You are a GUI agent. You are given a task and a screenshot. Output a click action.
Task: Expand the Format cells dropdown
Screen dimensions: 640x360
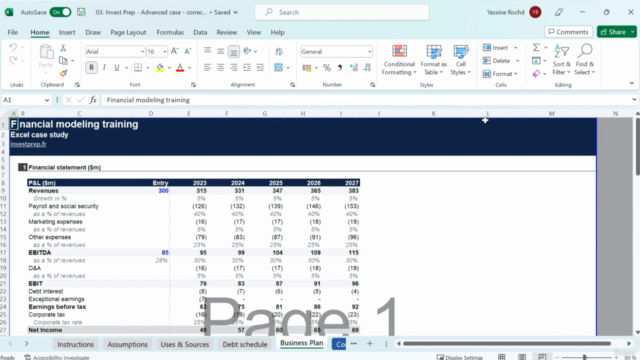[516, 74]
